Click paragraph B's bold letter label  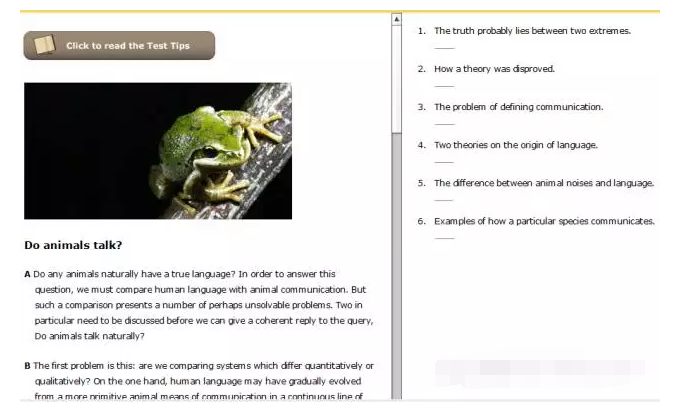pos(27,366)
